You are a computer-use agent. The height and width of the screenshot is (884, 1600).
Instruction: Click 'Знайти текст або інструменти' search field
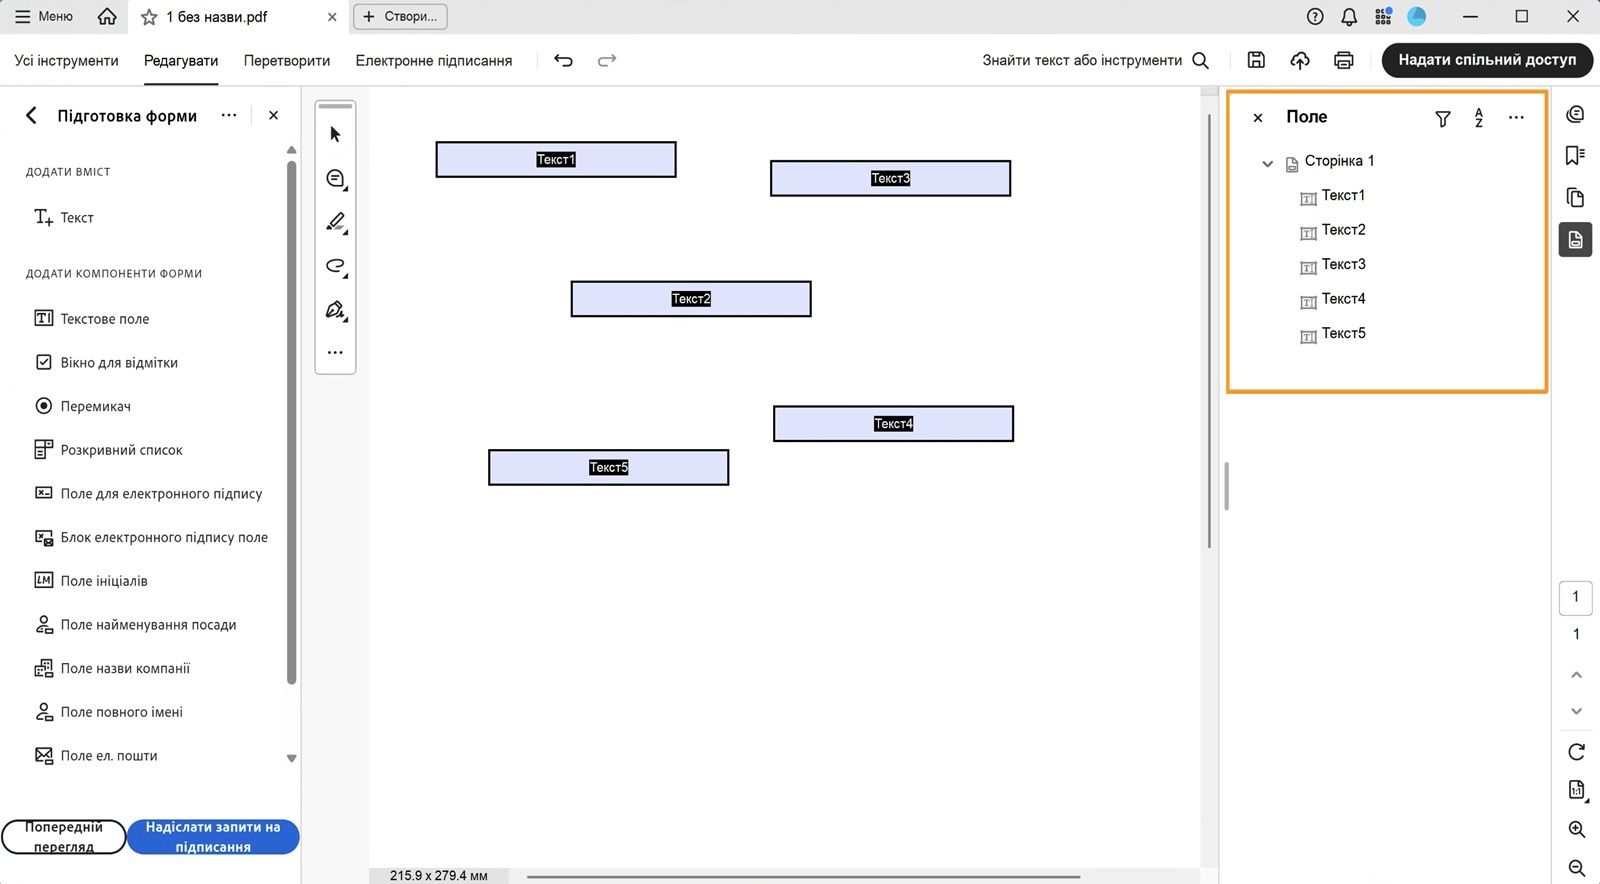(x=1095, y=60)
